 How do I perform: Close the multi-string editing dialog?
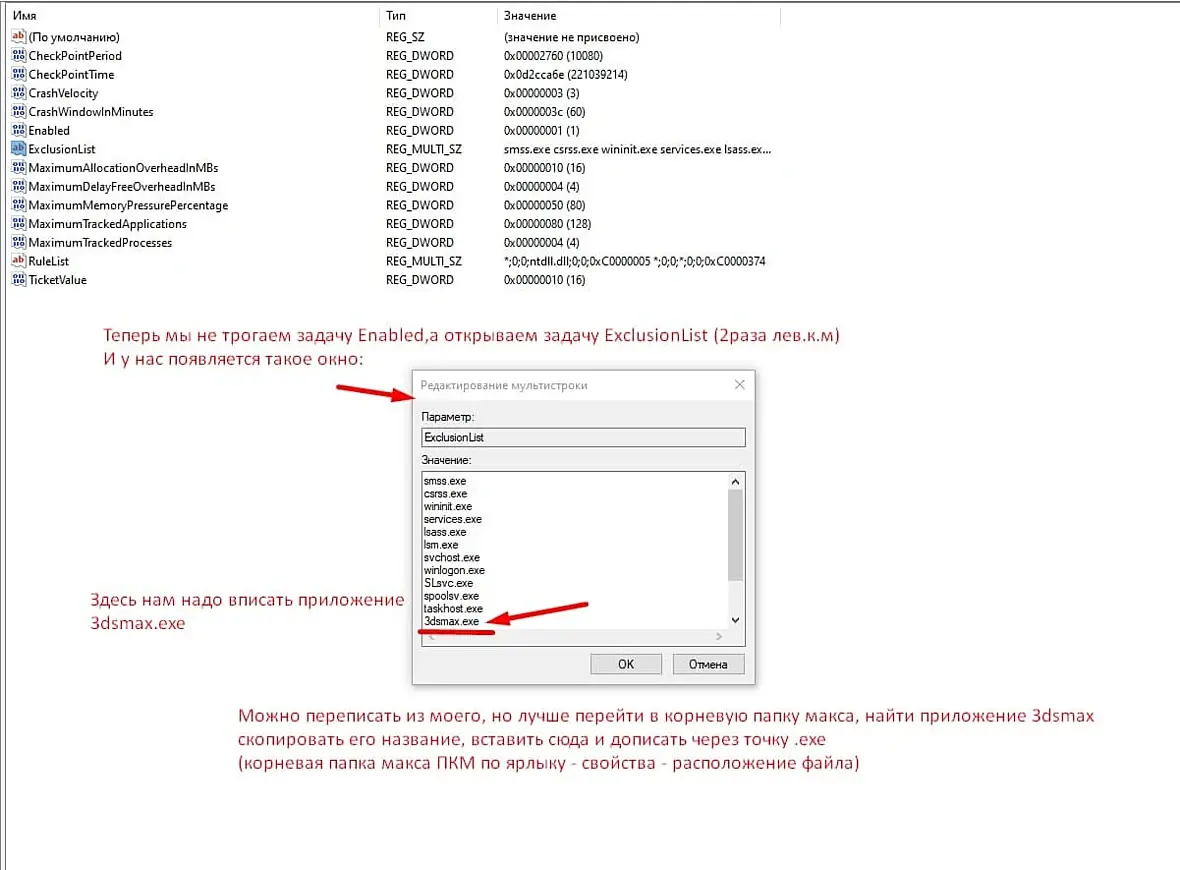[740, 385]
